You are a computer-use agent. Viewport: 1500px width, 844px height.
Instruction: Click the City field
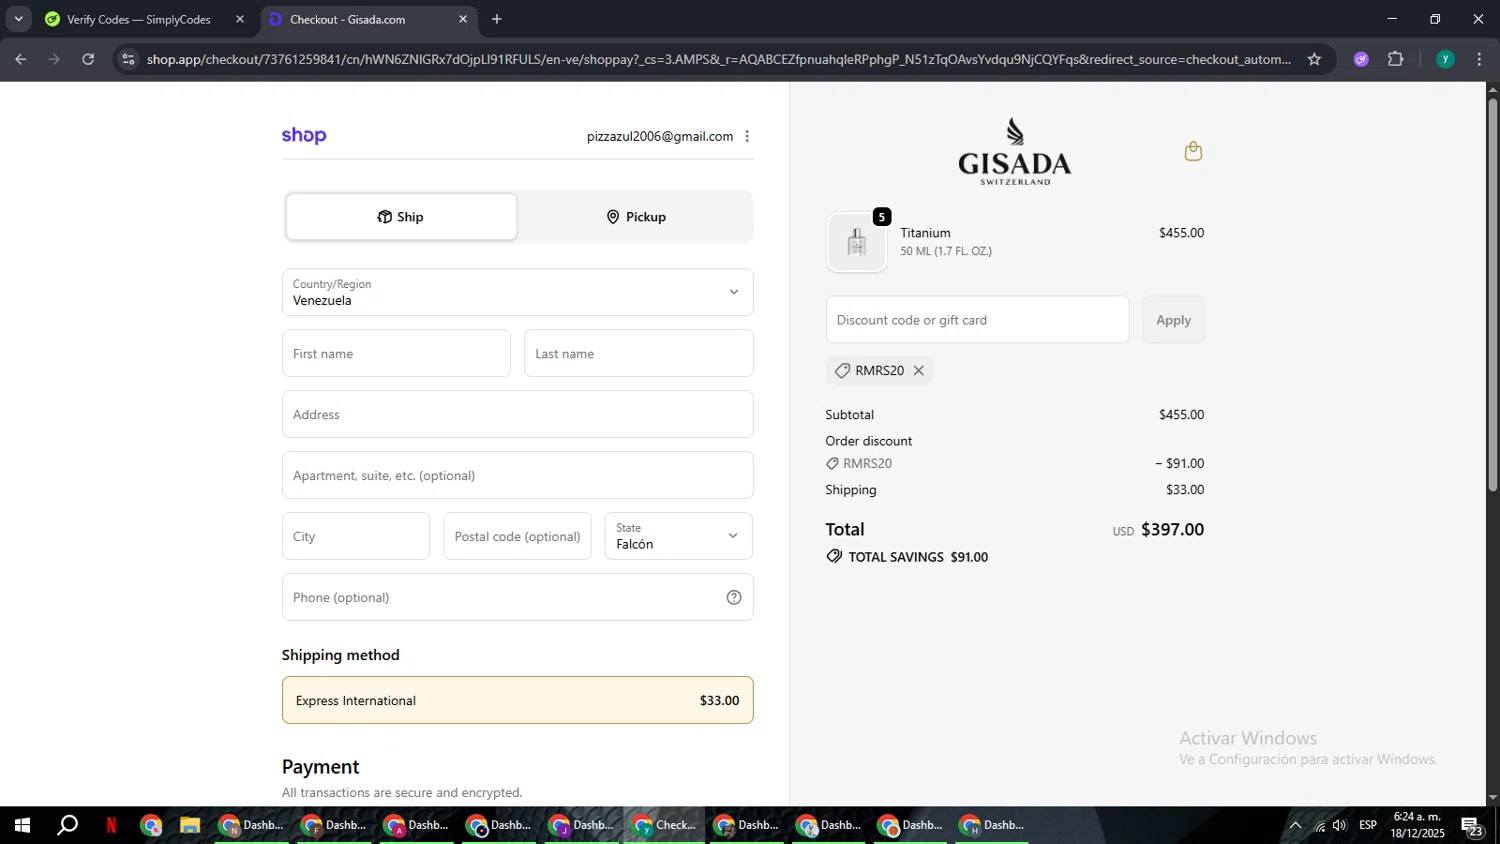pos(356,536)
